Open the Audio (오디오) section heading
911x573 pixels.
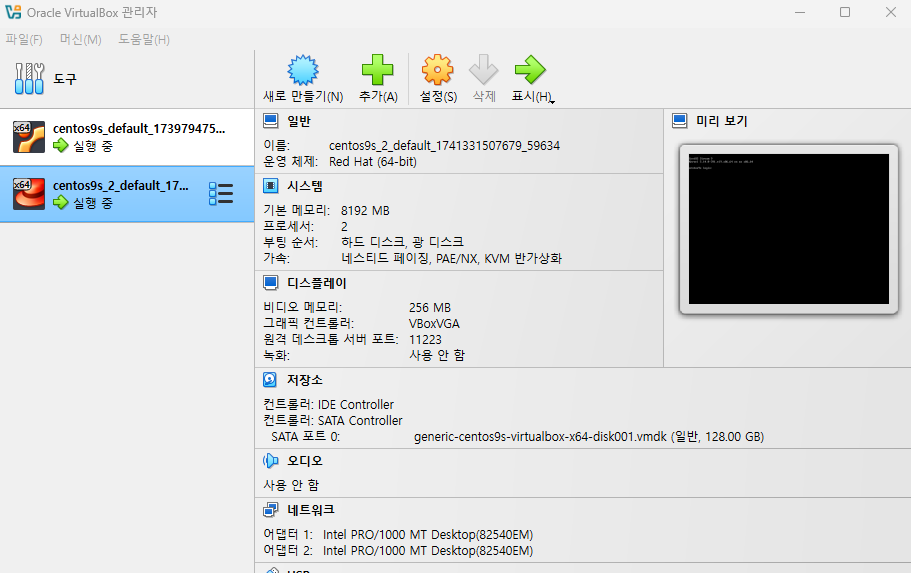point(305,461)
